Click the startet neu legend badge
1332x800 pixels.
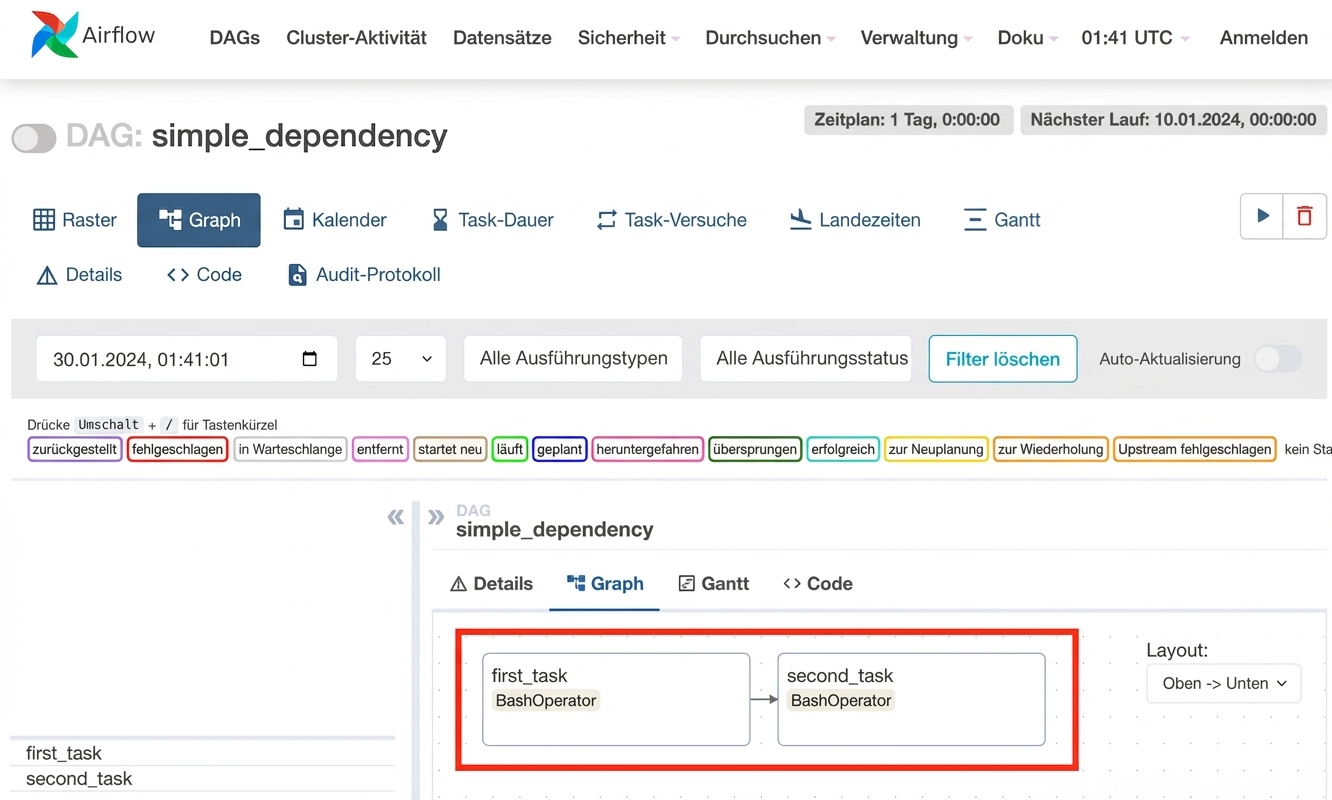click(450, 450)
